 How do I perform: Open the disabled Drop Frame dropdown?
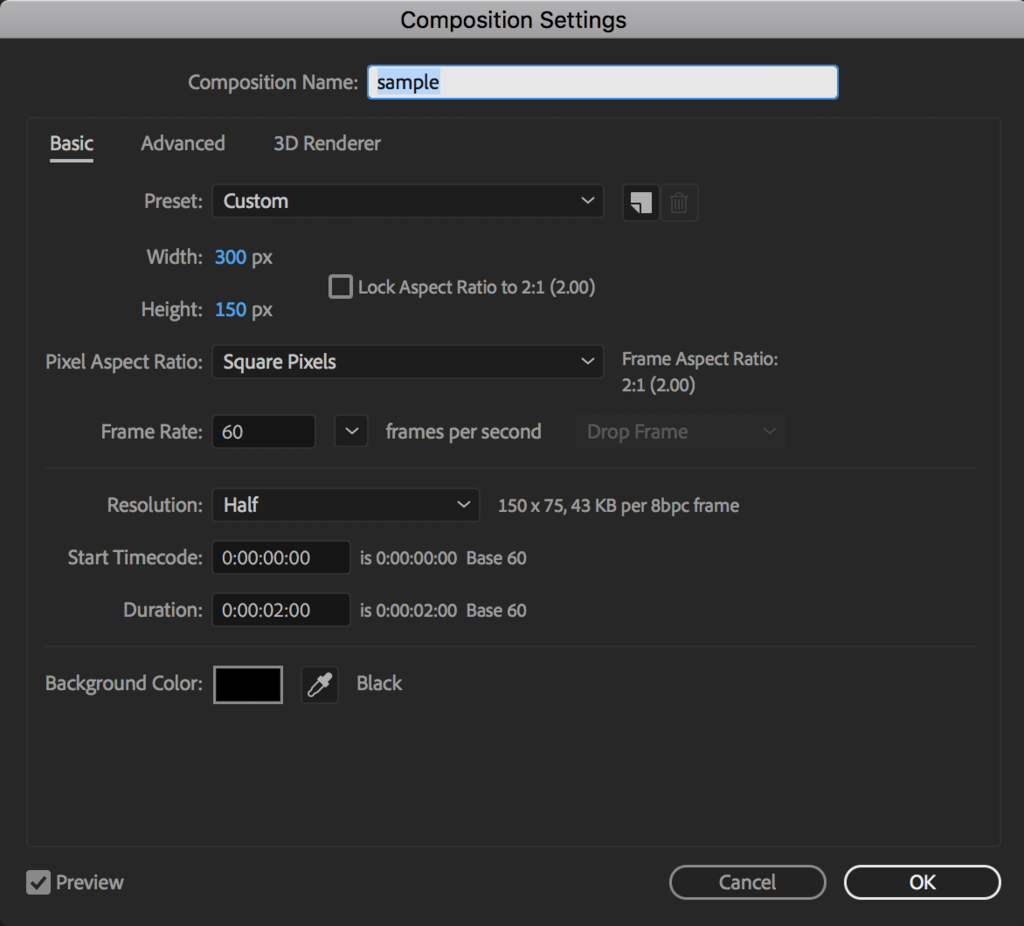[x=680, y=432]
